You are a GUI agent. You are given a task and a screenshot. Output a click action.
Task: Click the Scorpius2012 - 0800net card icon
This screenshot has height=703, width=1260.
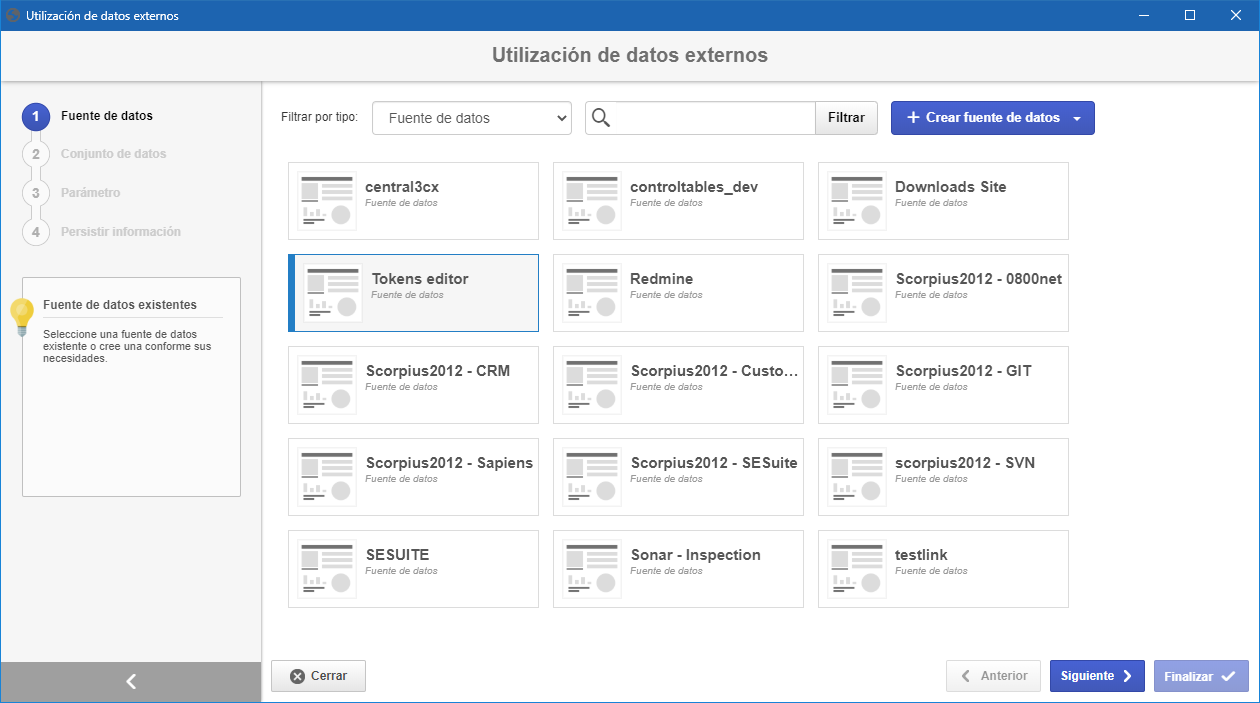click(857, 293)
